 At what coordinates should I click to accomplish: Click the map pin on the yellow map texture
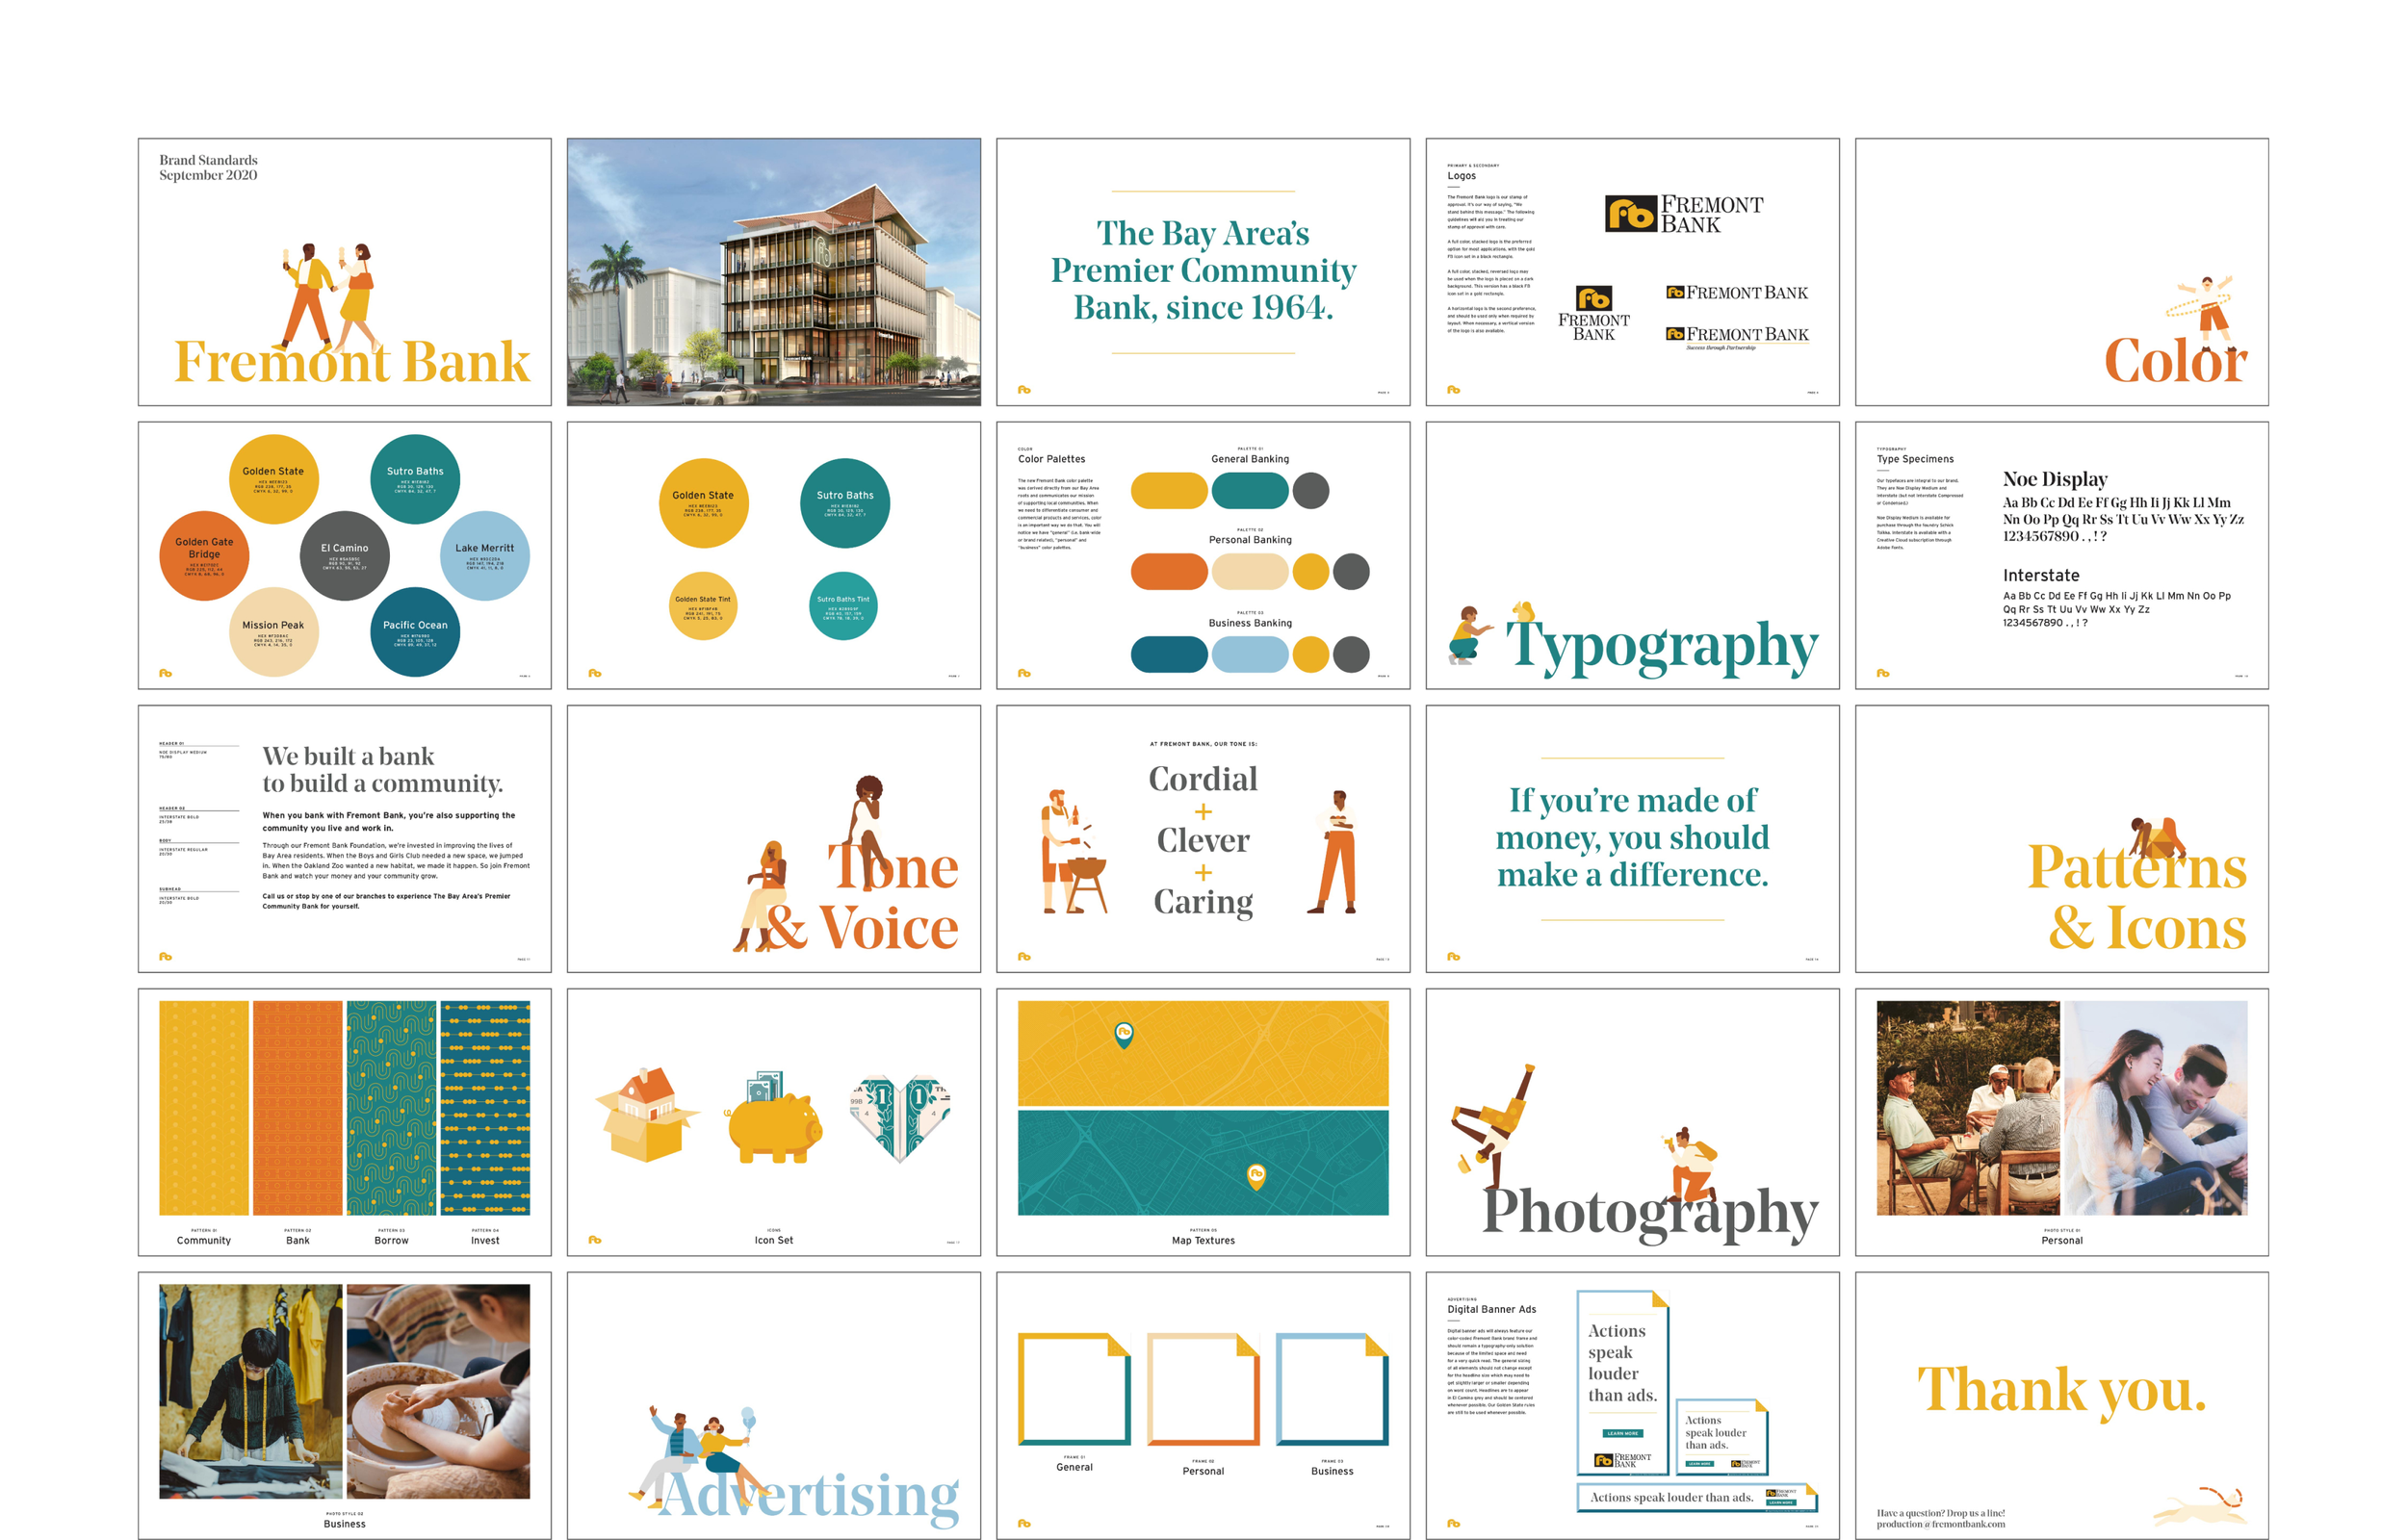pyautogui.click(x=1123, y=1034)
